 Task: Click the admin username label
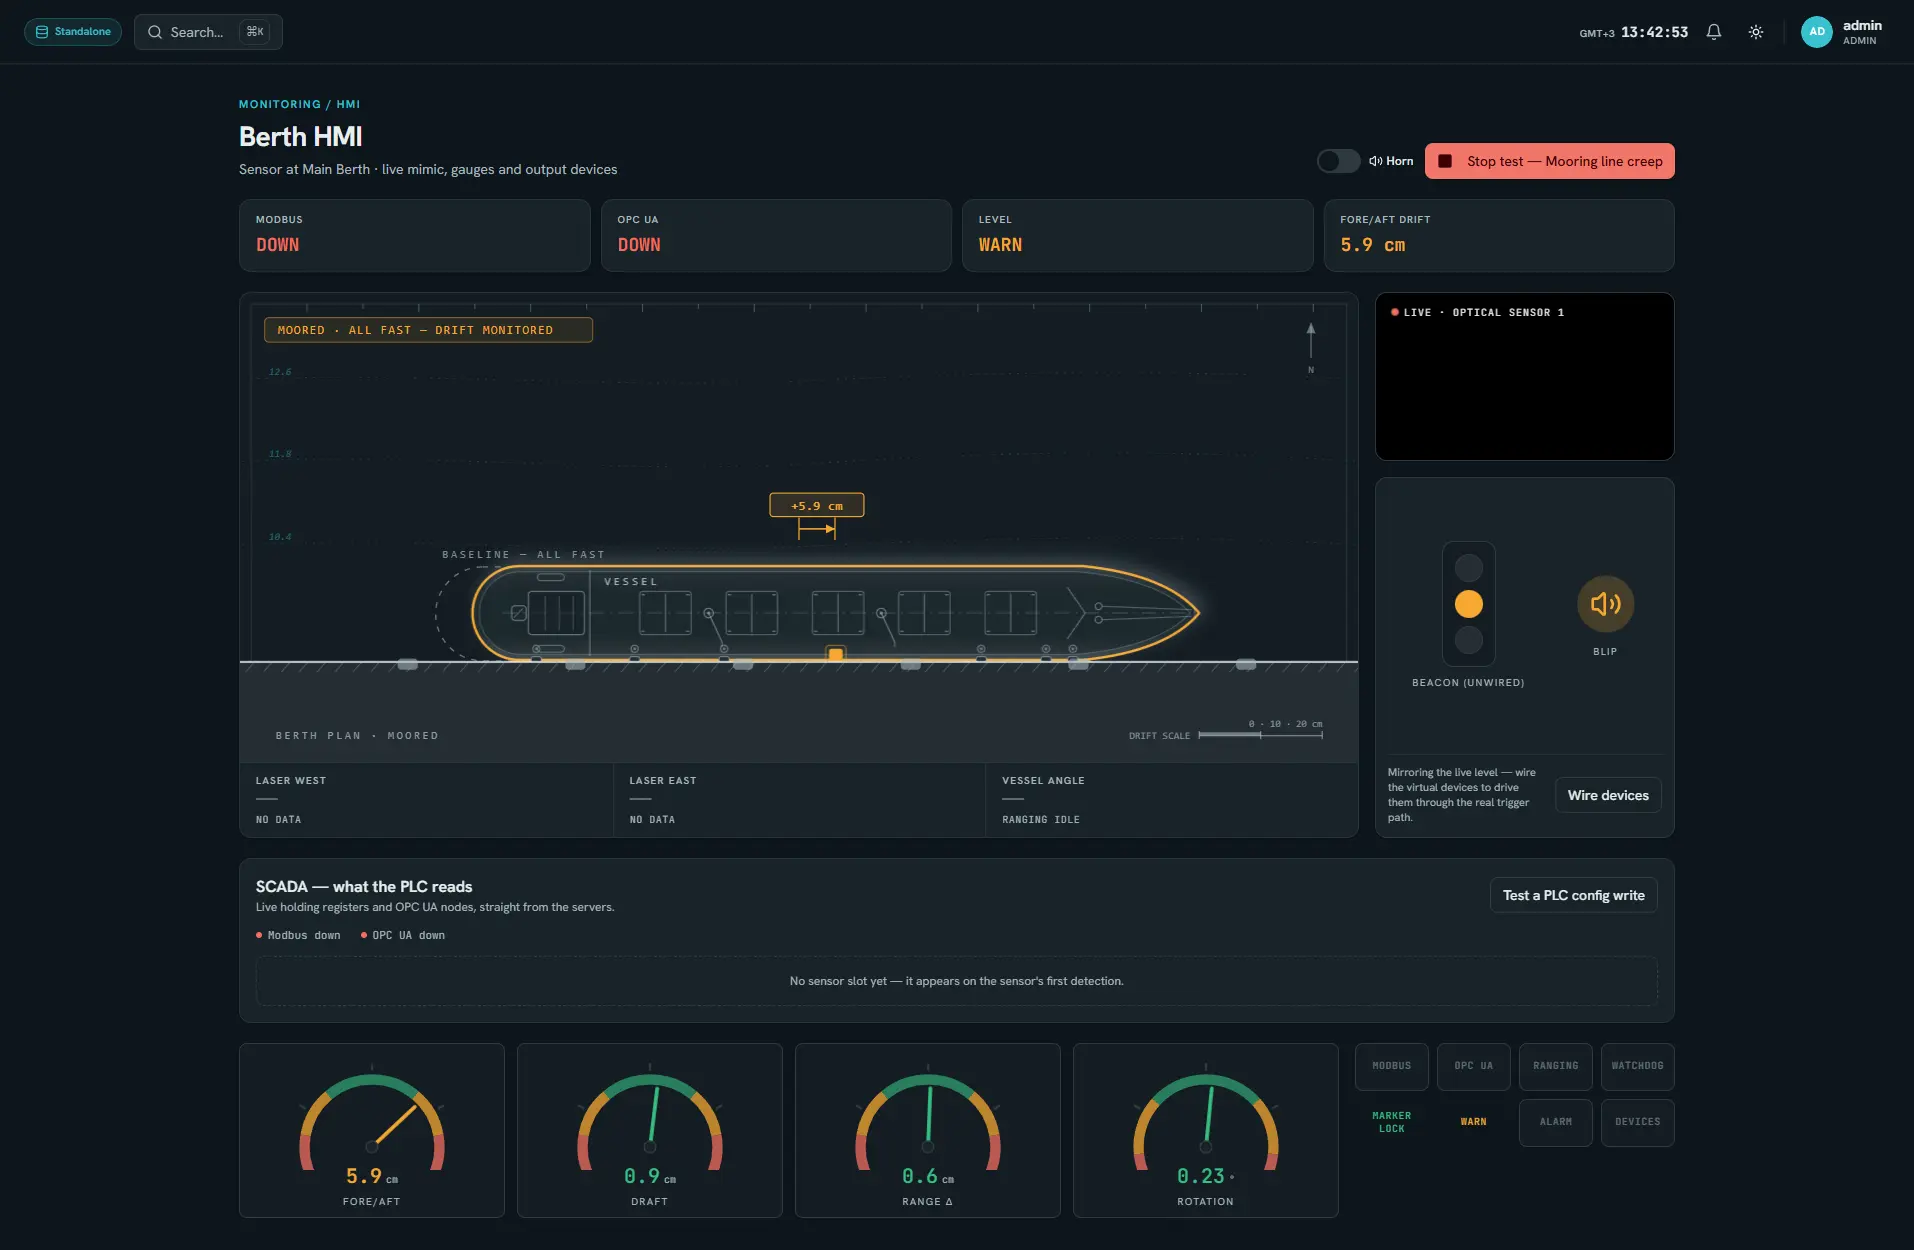click(1862, 25)
